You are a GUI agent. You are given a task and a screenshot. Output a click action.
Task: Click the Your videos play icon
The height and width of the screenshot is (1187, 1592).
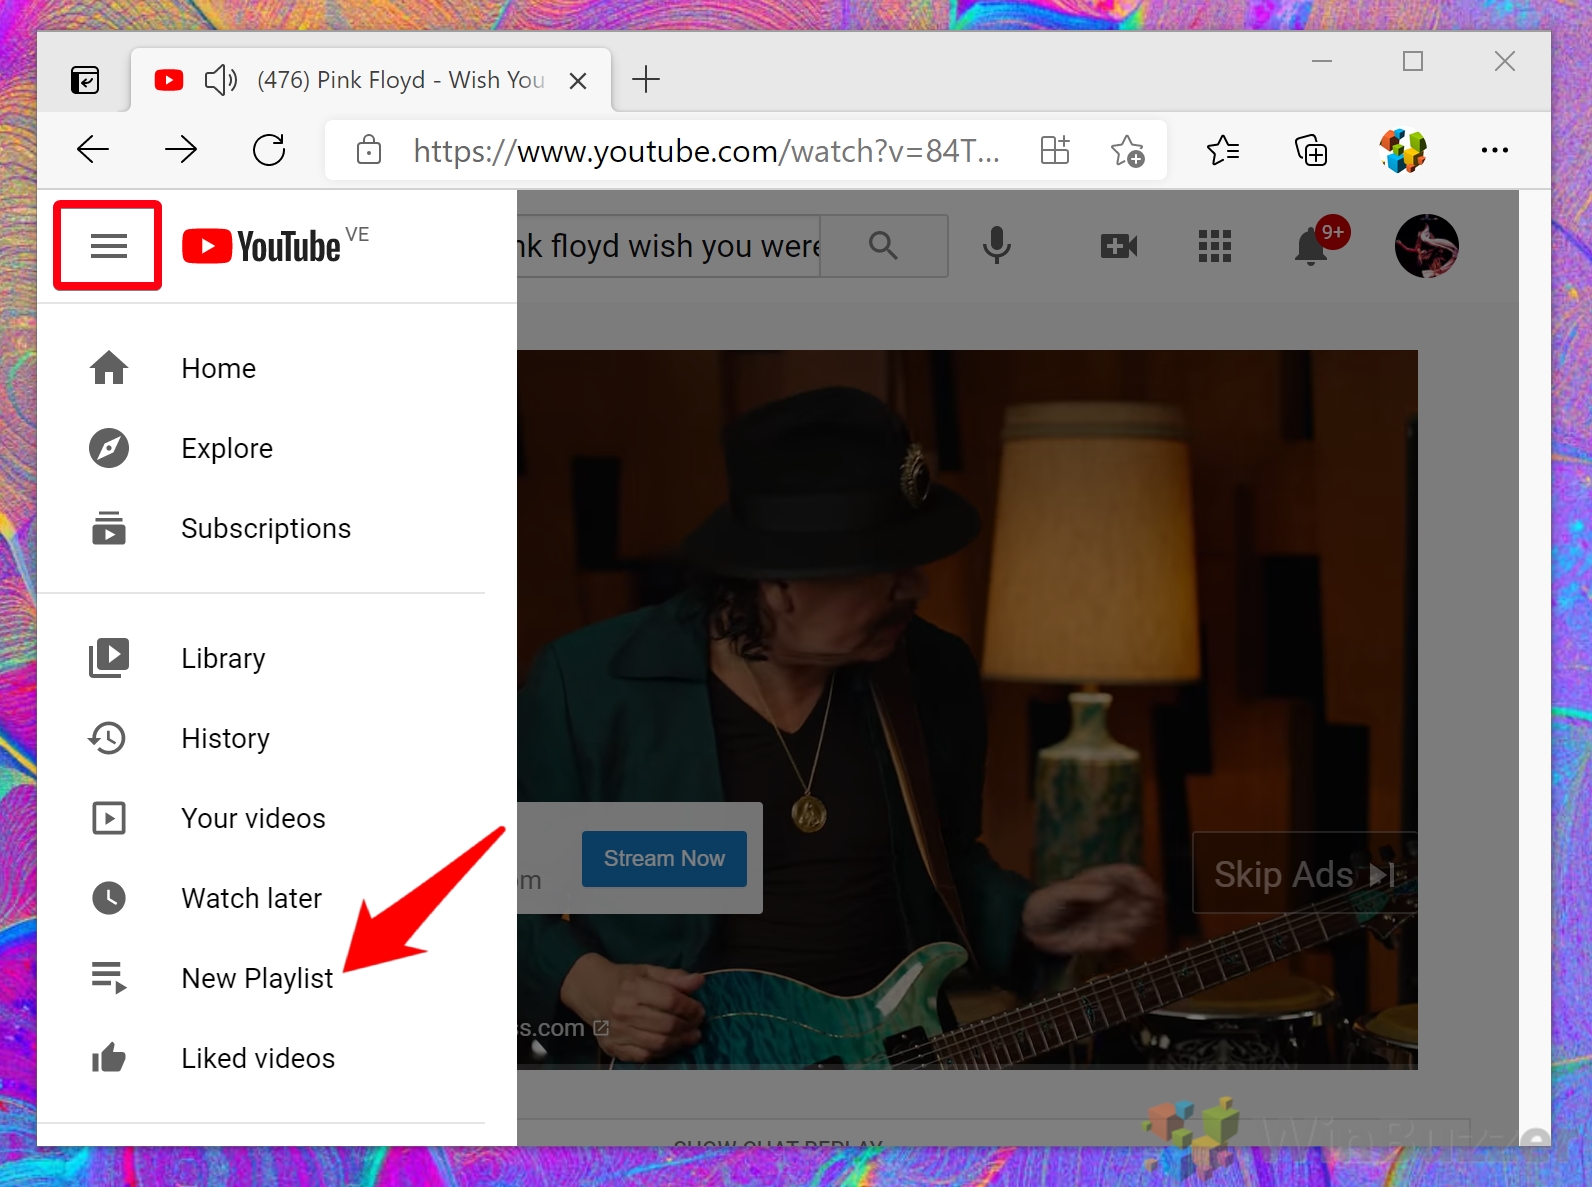pyautogui.click(x=109, y=818)
